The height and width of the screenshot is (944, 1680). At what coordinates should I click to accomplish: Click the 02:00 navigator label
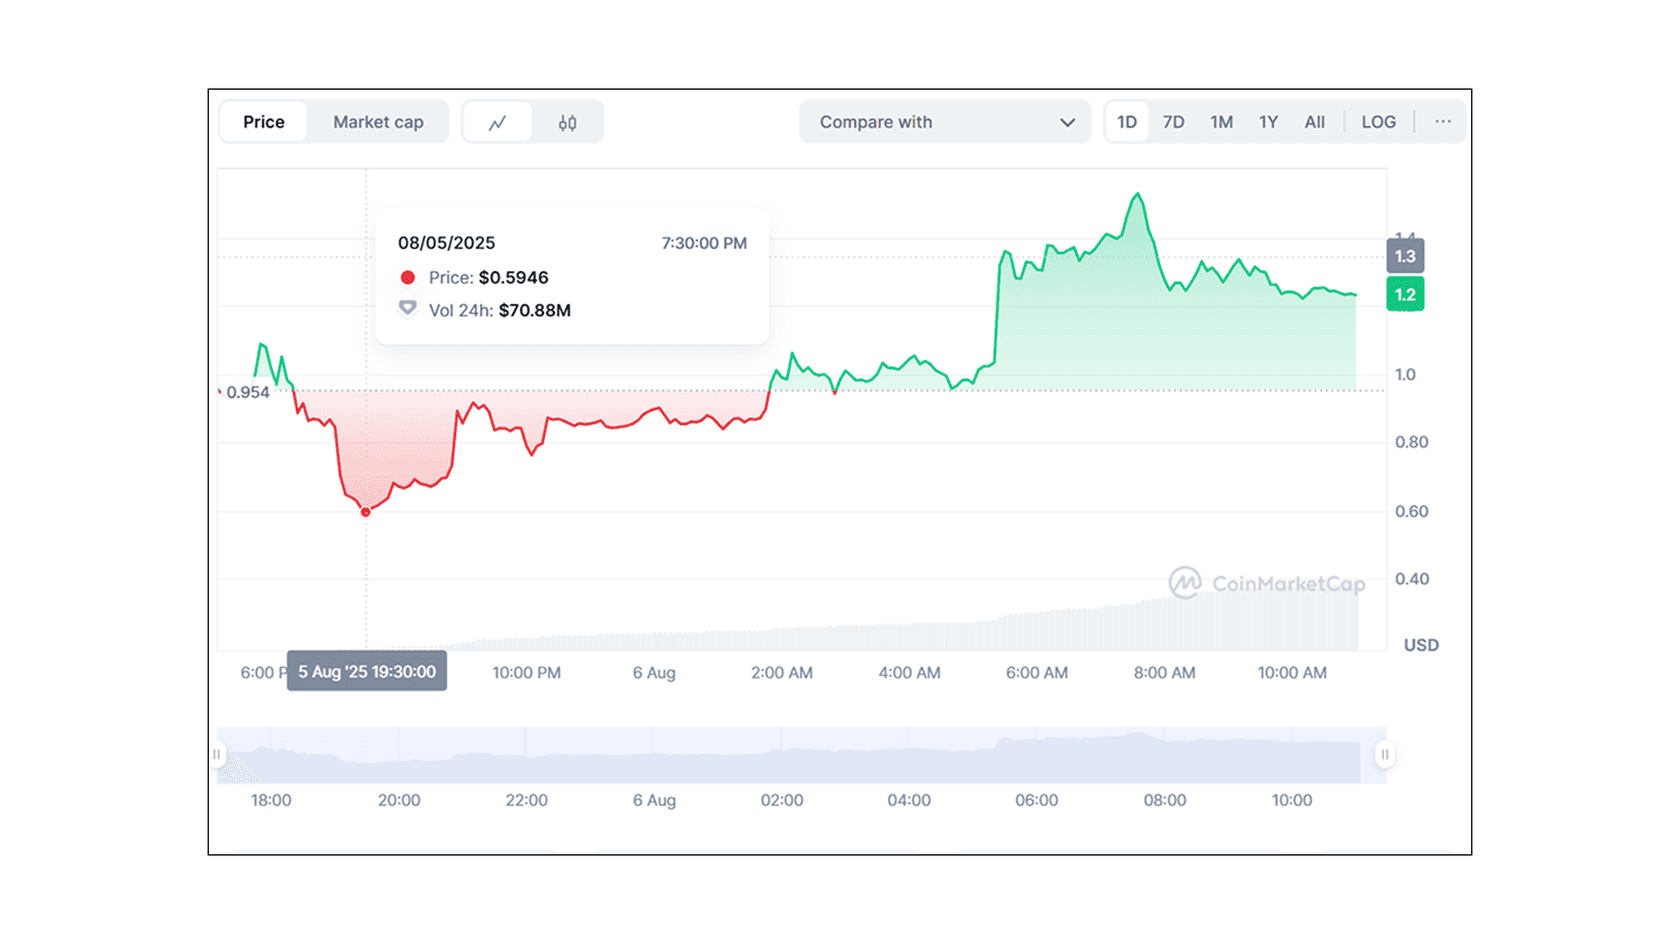click(x=782, y=800)
